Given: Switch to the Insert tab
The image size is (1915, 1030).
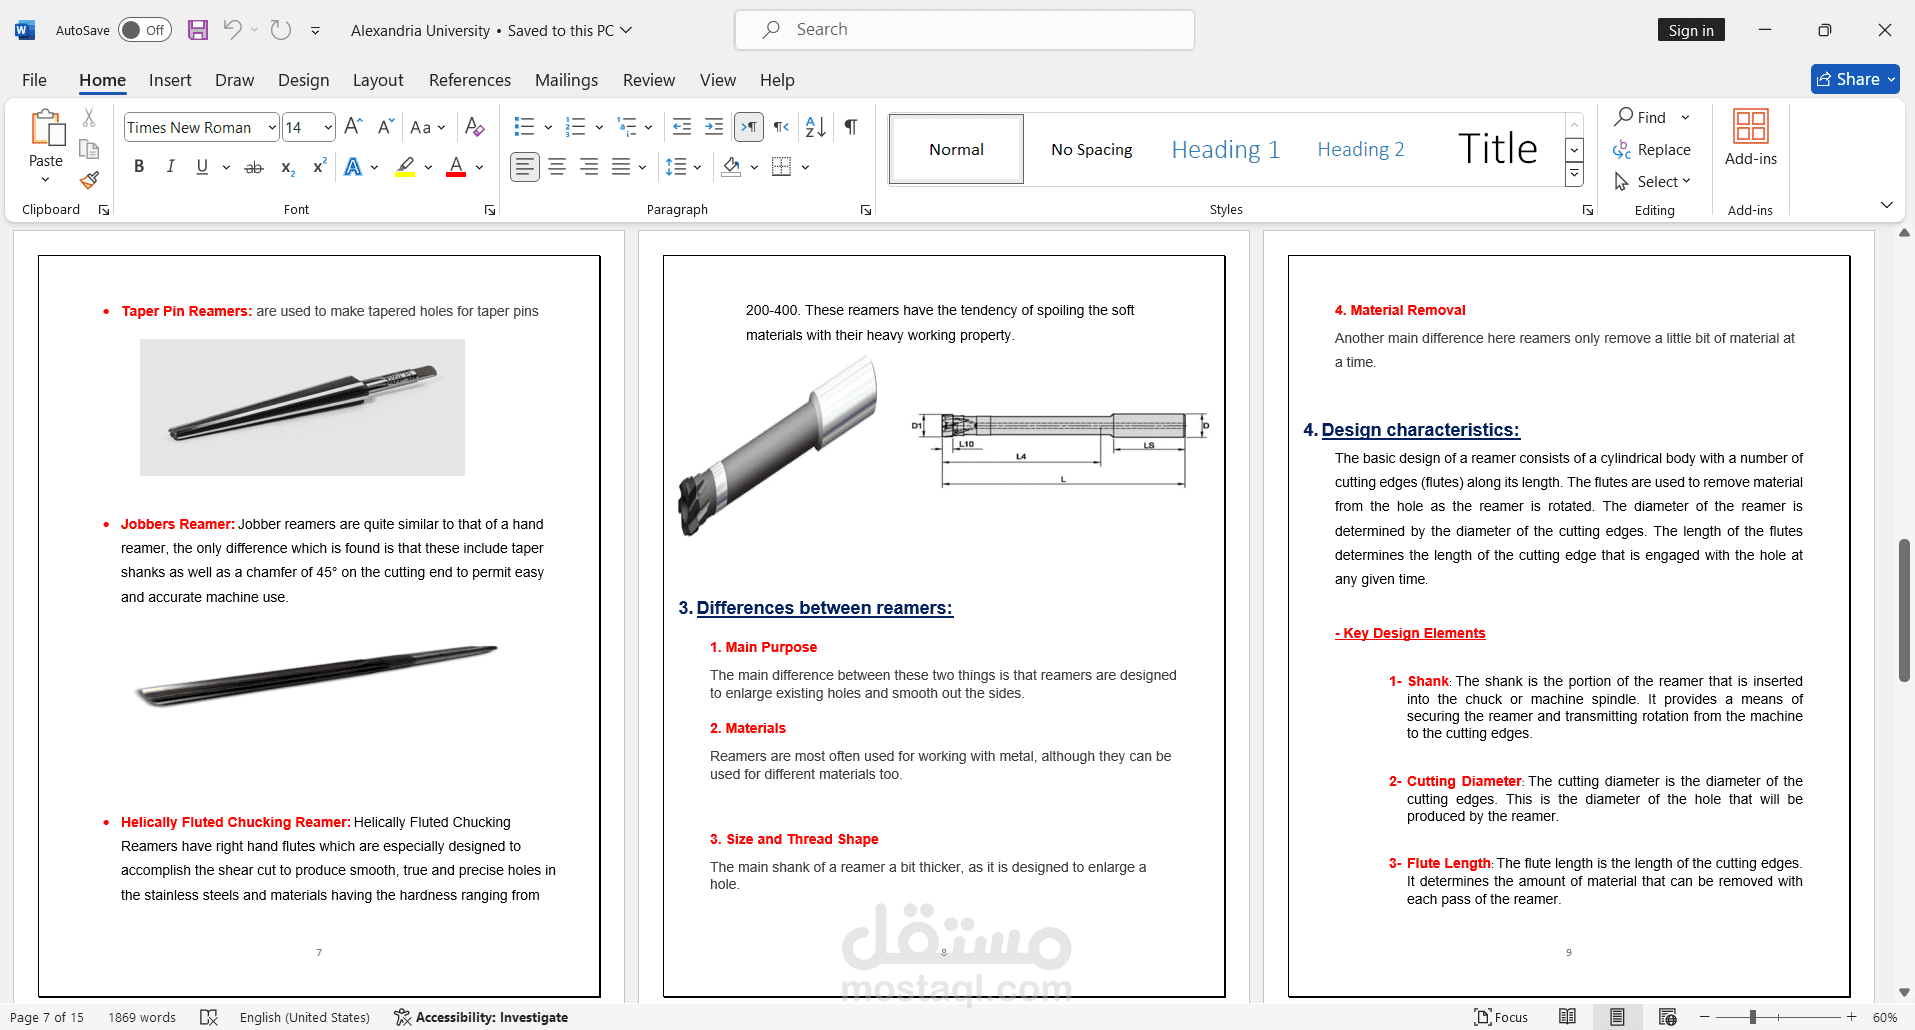Looking at the screenshot, I should coord(170,80).
